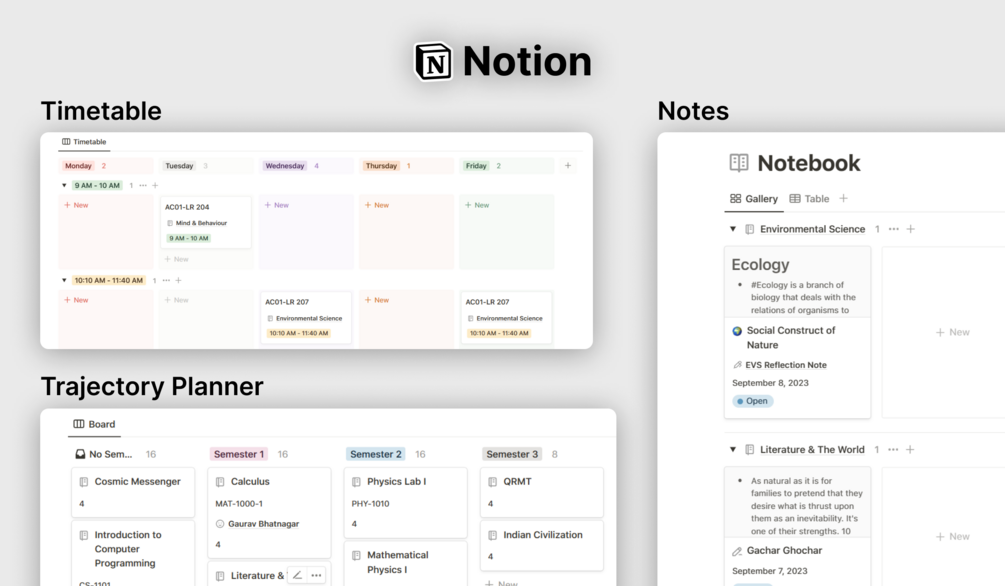Switch to Table view in Notebook

tap(809, 199)
